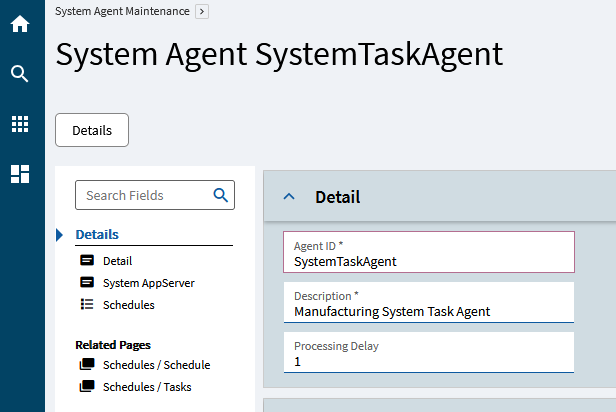Screen dimensions: 616x412
Task: Click the System Agent Maintenance breadcrumb
Action: coord(122,11)
